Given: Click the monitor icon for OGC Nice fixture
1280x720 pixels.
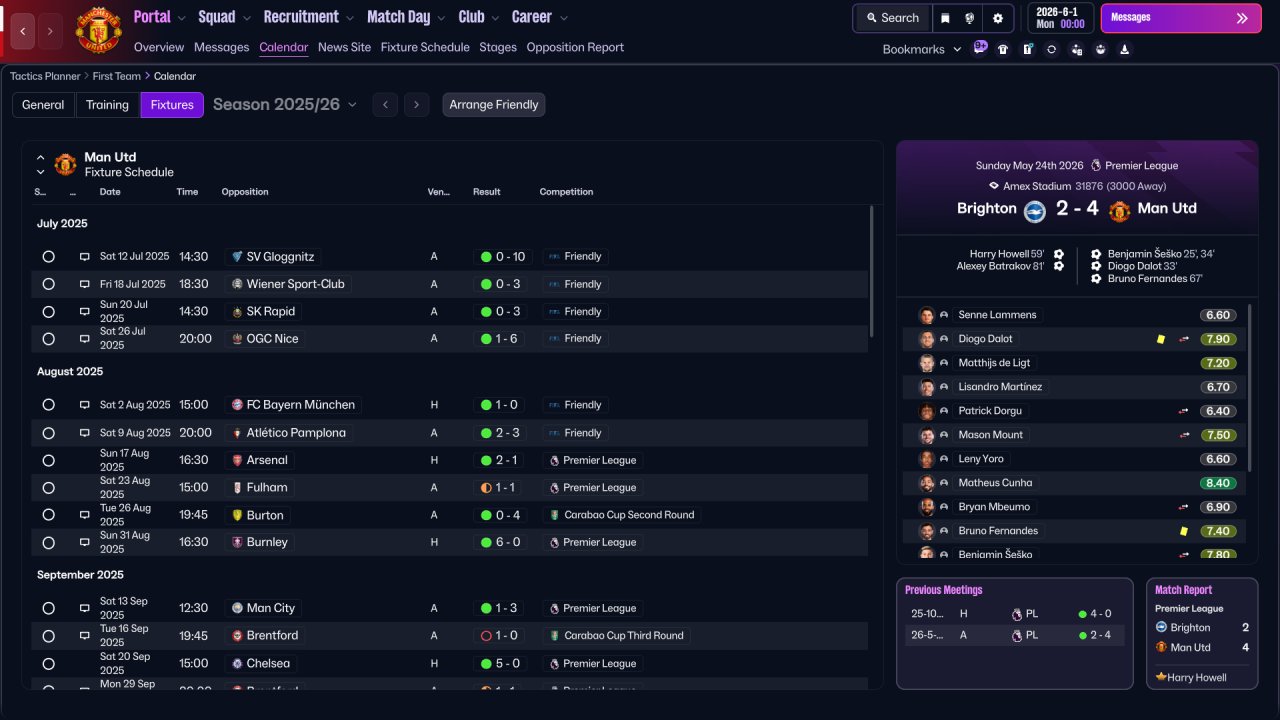Looking at the screenshot, I should pos(85,339).
